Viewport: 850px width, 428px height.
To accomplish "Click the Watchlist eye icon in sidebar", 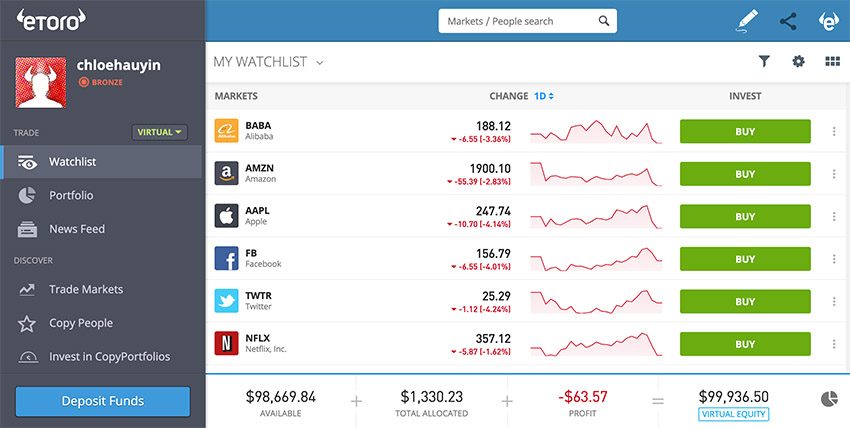I will pyautogui.click(x=27, y=162).
